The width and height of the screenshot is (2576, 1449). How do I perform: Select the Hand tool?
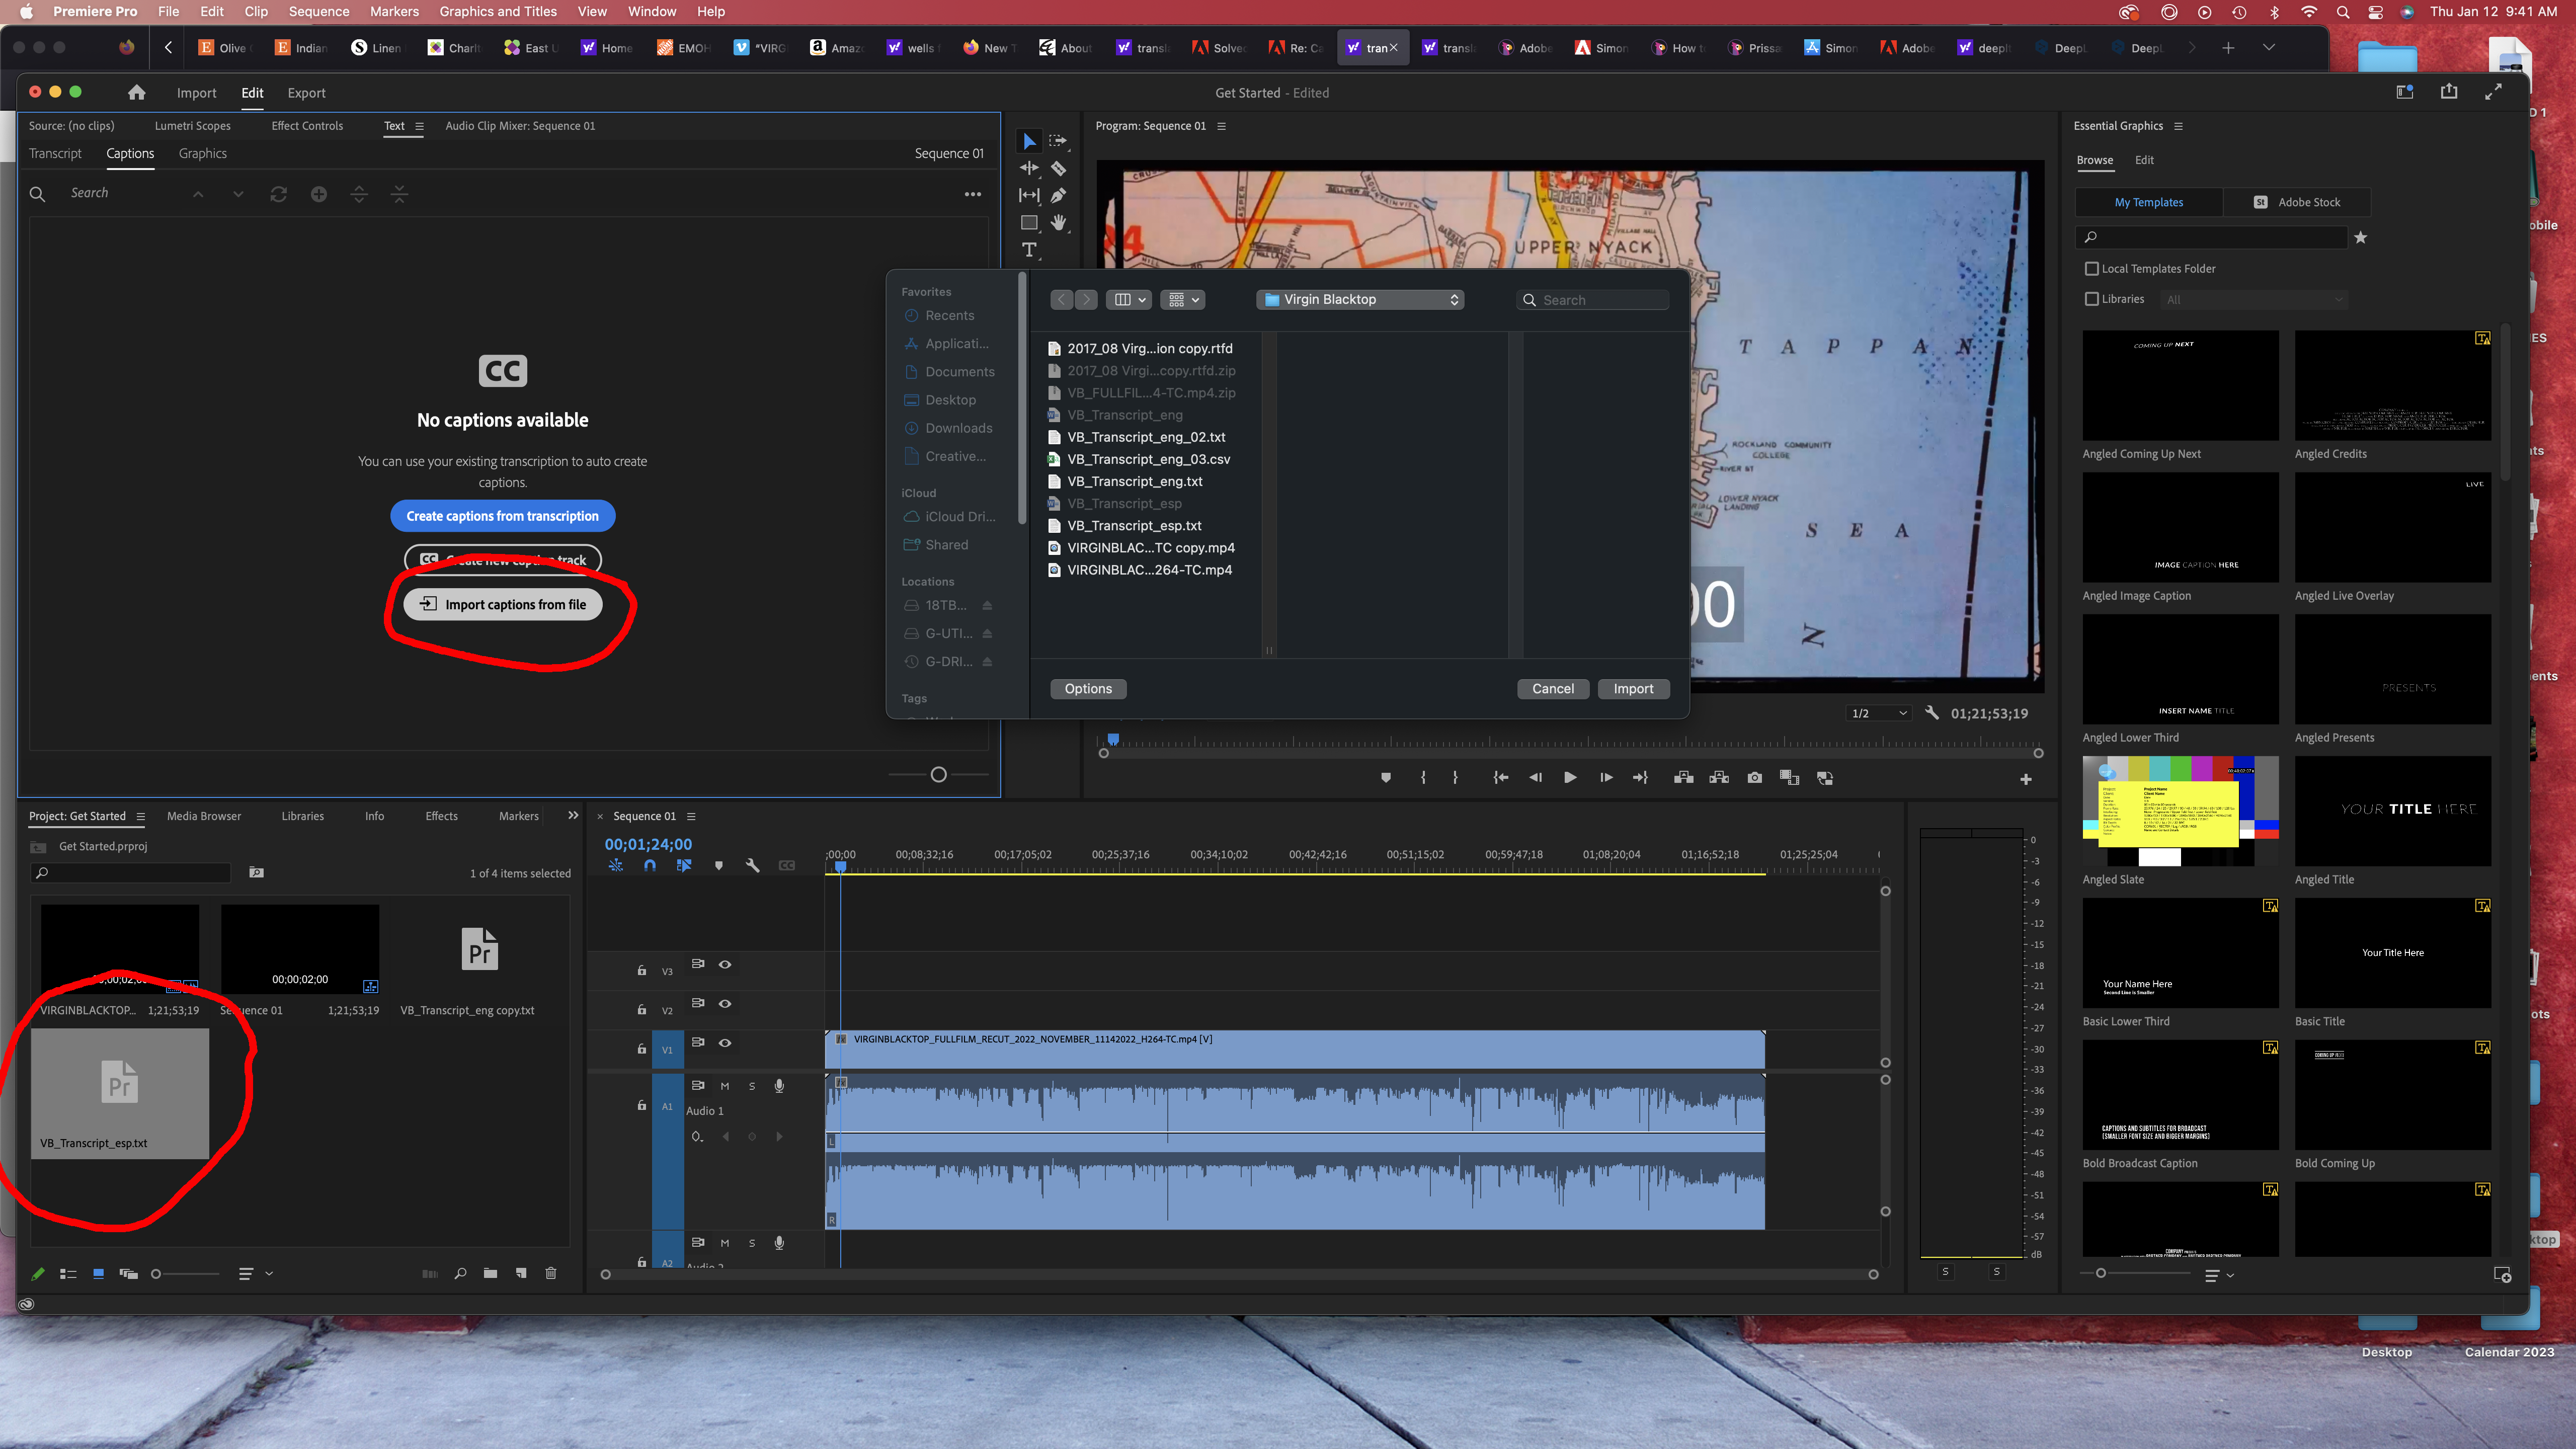(x=1058, y=222)
